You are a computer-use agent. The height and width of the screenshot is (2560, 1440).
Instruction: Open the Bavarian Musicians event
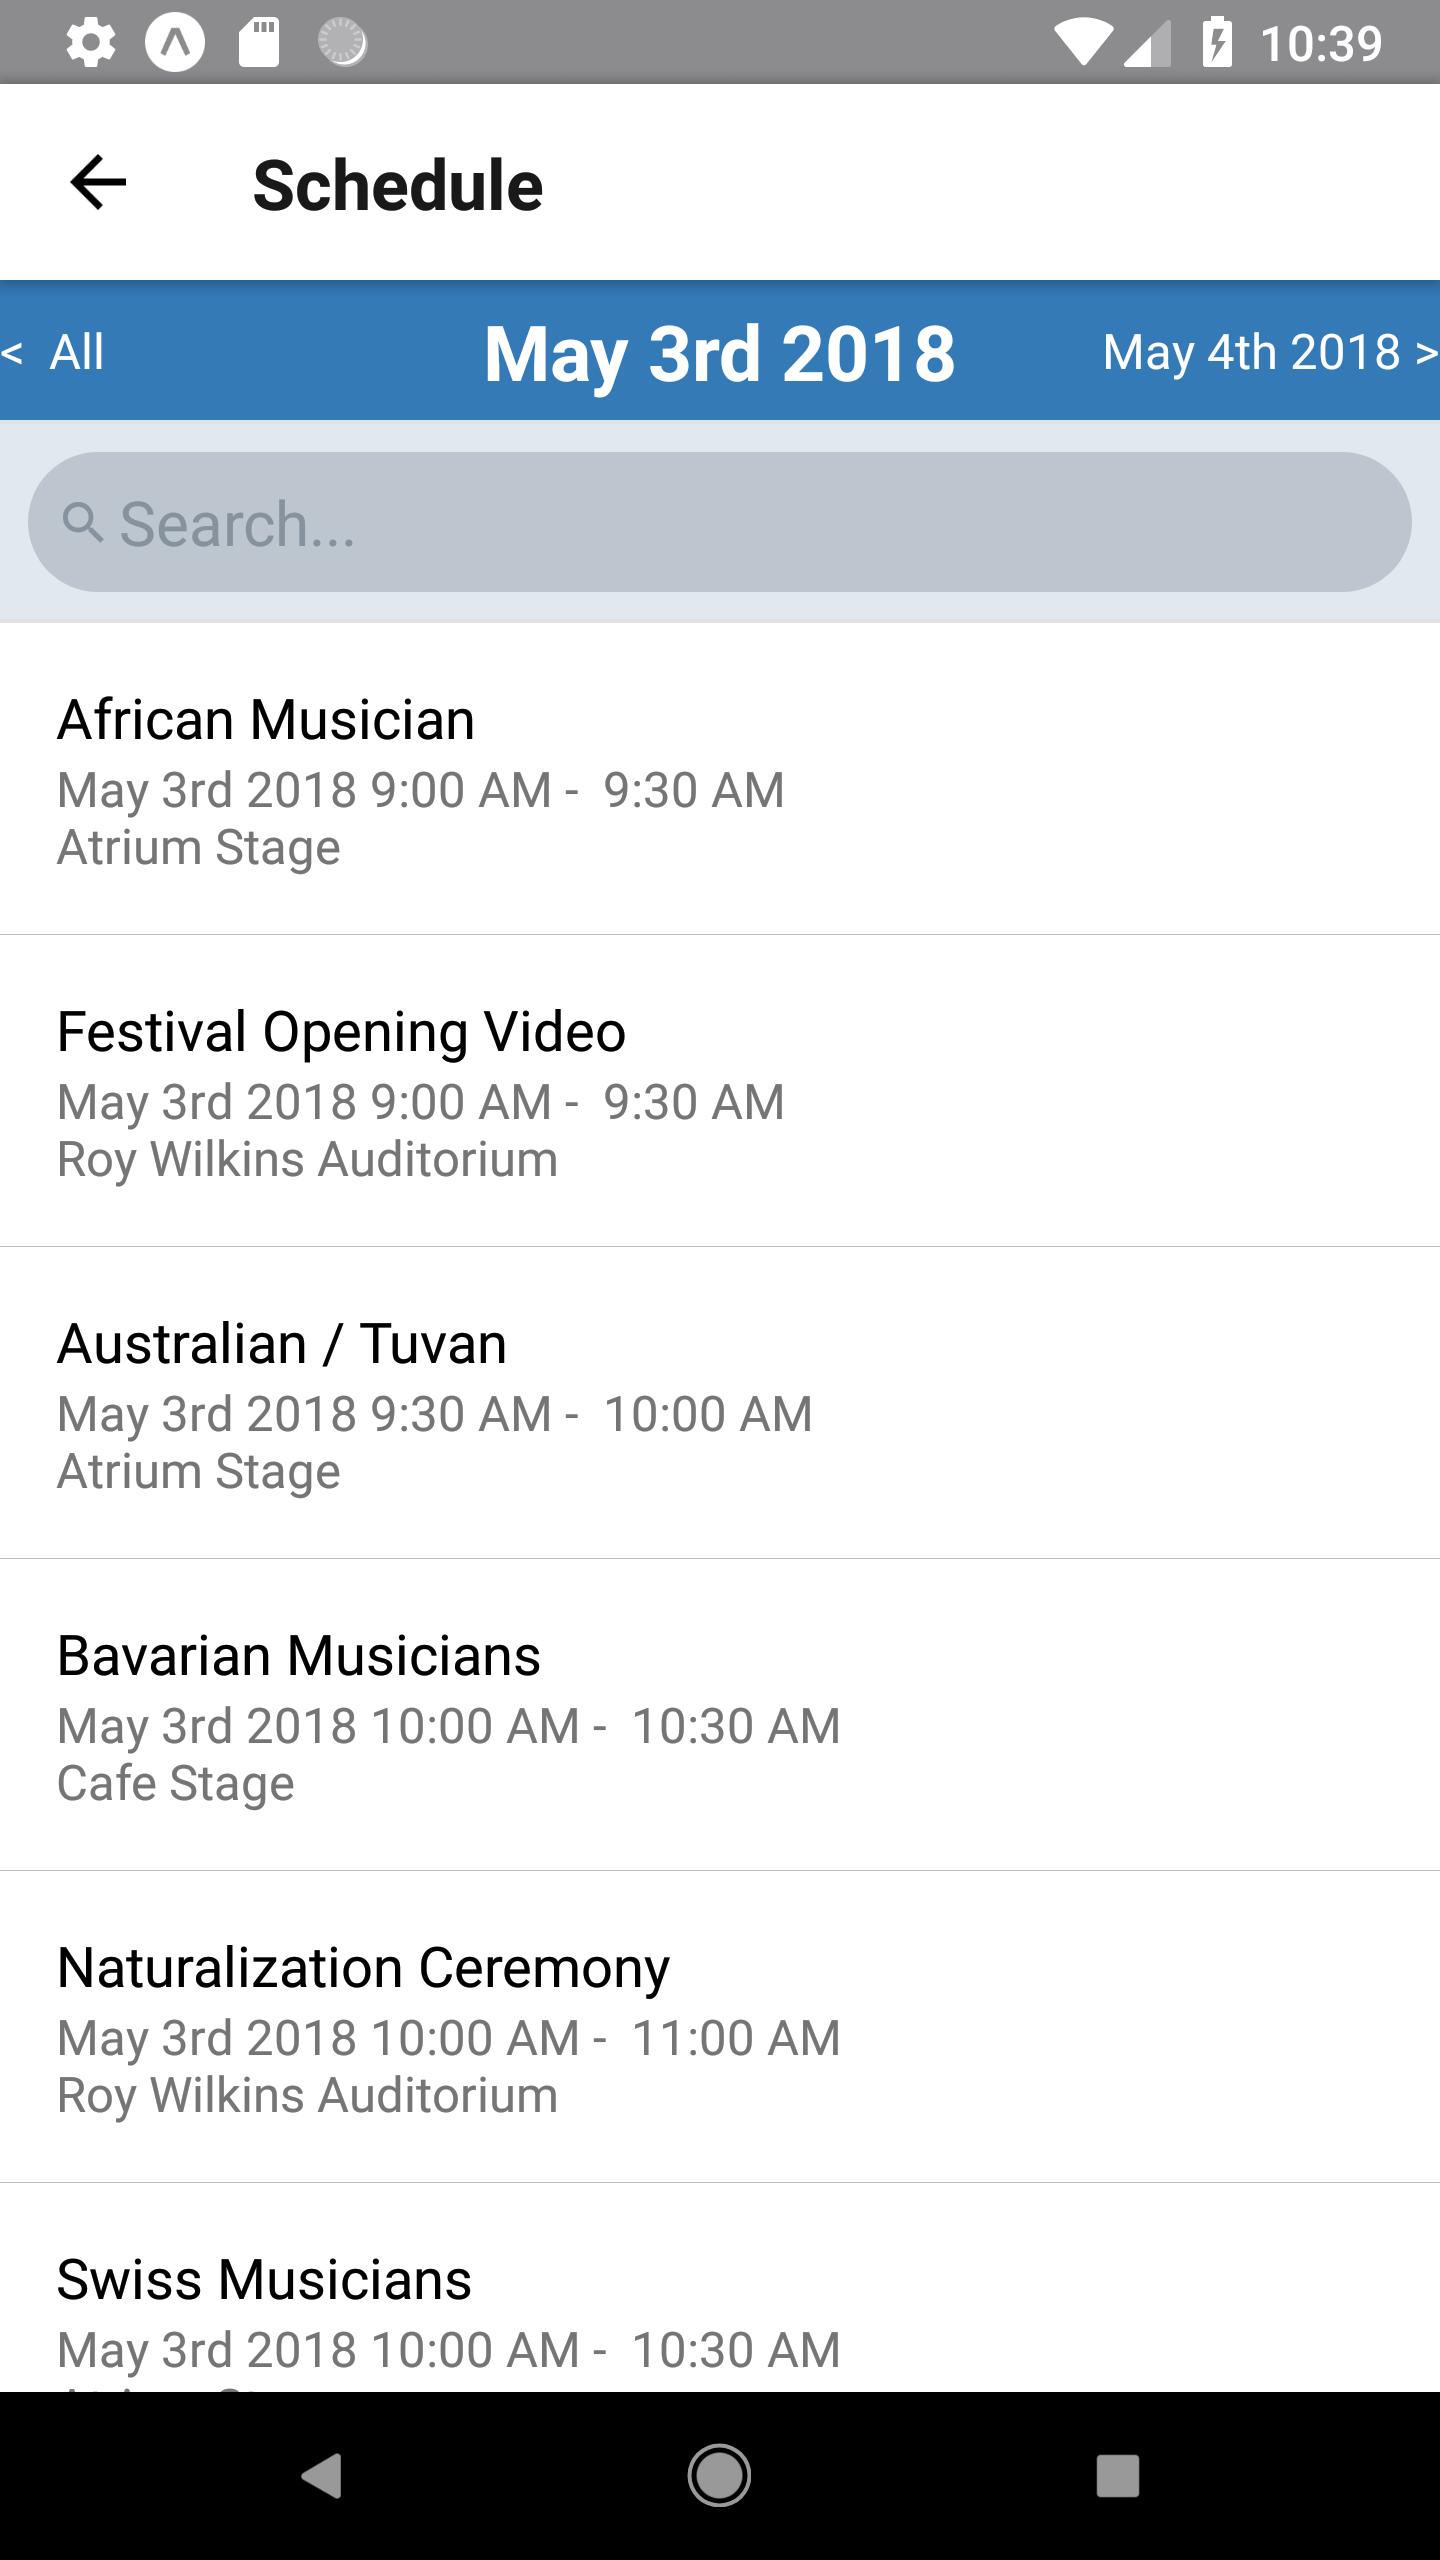(x=720, y=1716)
